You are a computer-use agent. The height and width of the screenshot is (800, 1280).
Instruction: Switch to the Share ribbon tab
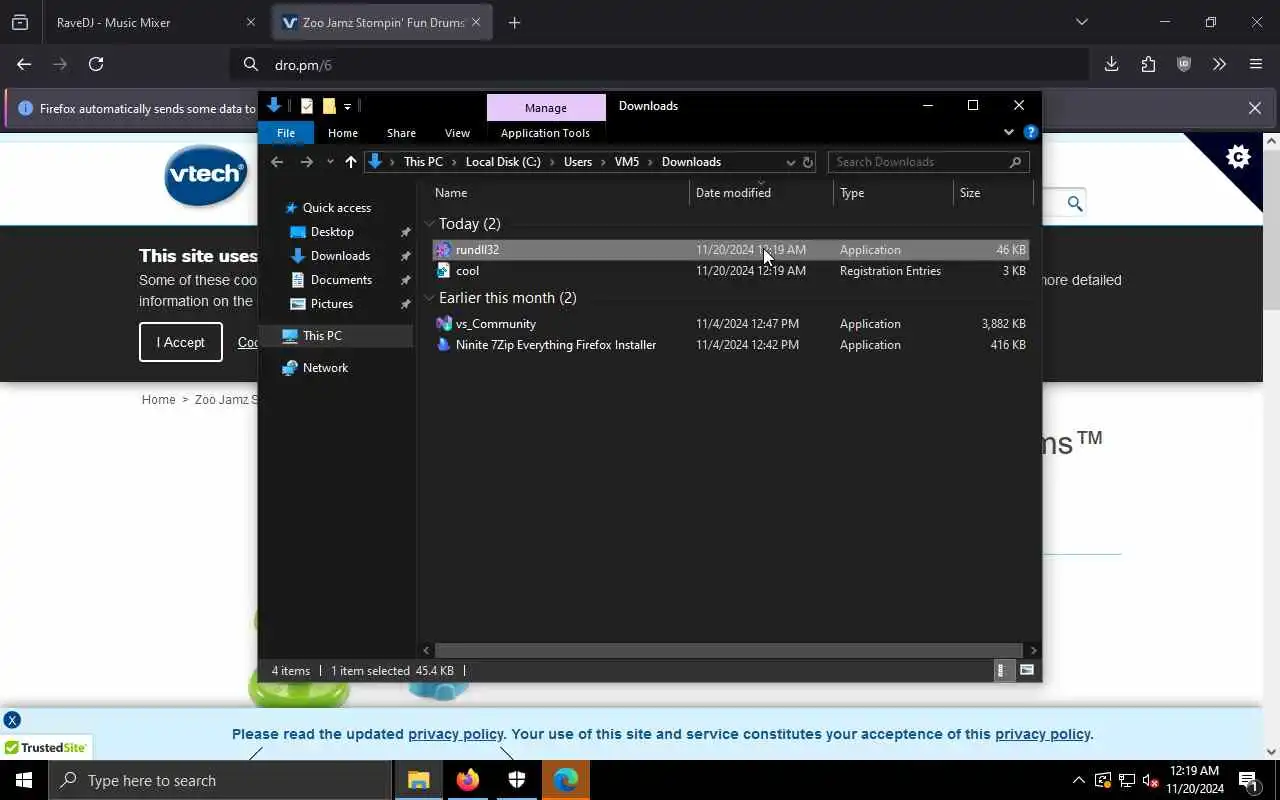coord(401,133)
